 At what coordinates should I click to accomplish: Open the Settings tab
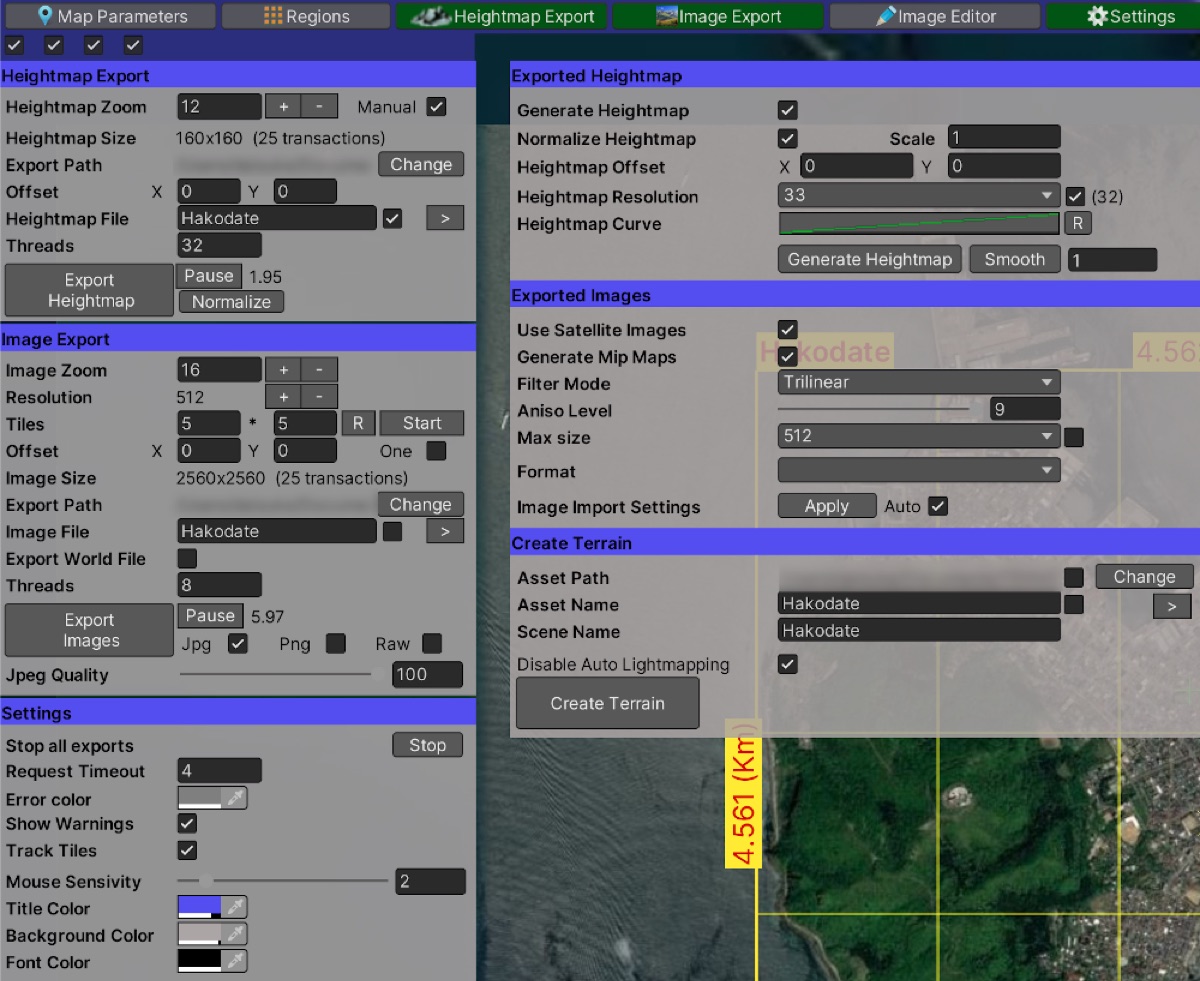1122,16
